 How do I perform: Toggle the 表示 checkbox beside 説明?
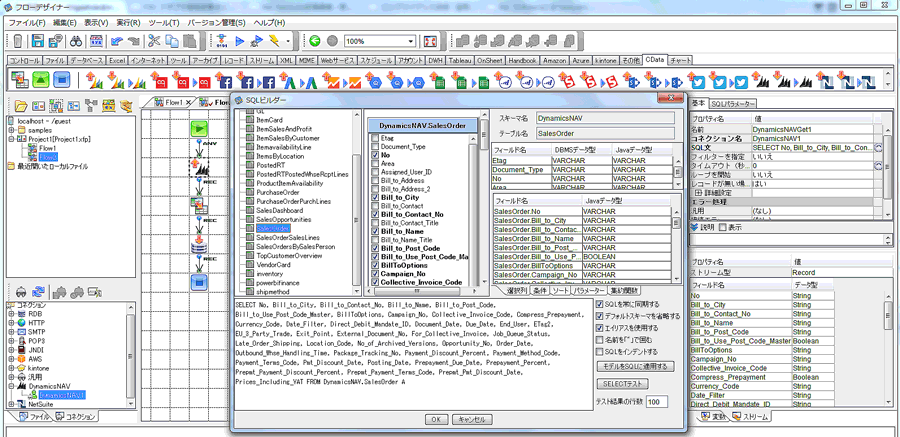723,227
